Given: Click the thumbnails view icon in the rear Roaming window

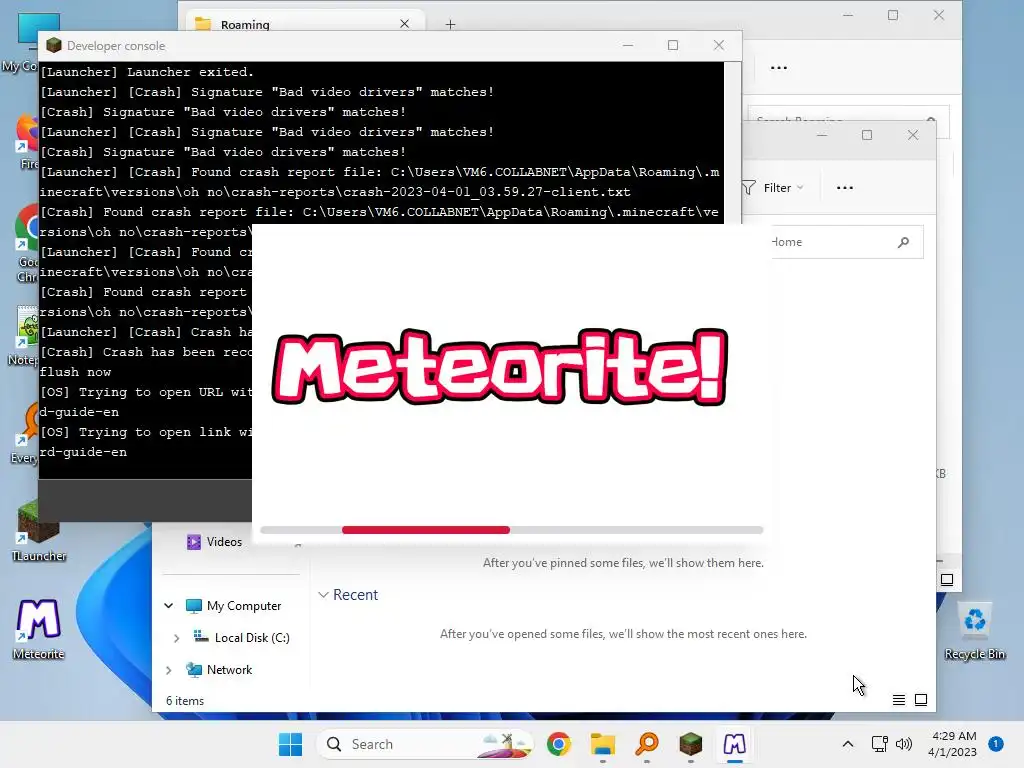Looking at the screenshot, I should point(947,579).
